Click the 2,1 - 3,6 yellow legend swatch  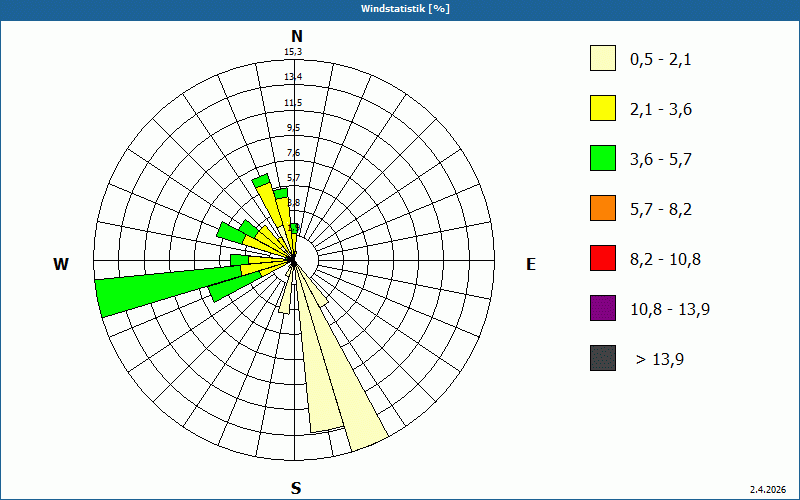pos(603,108)
